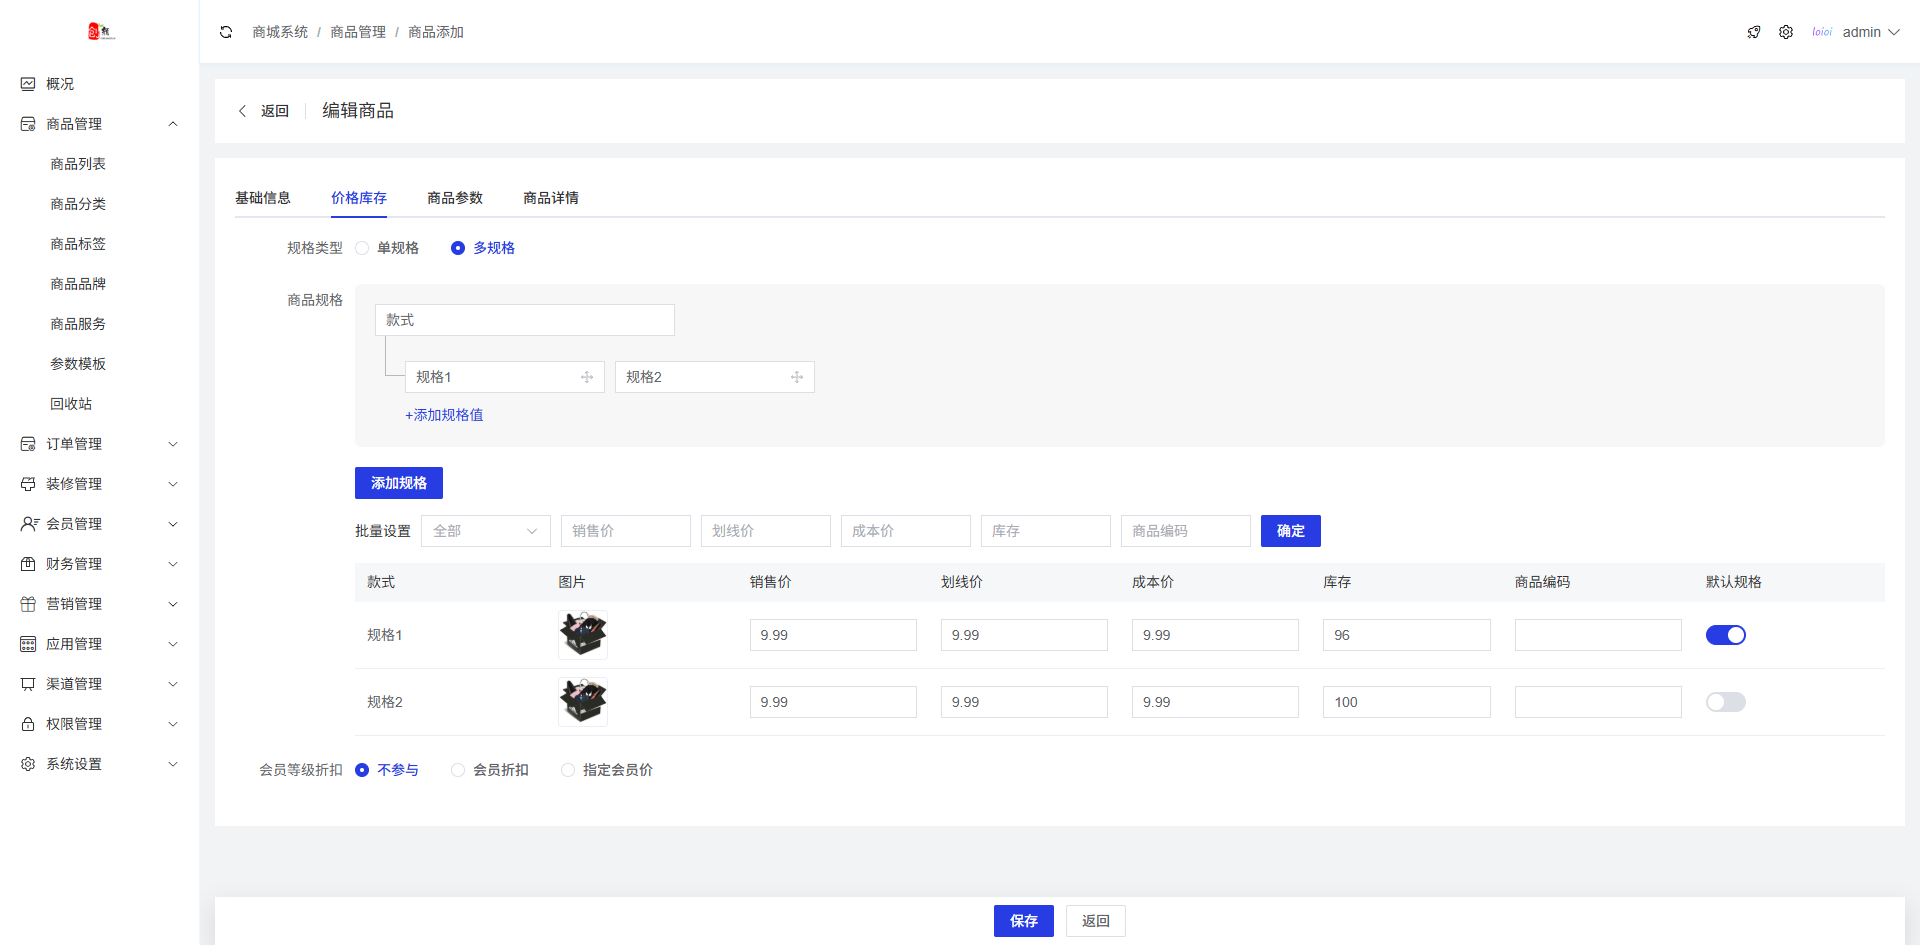Click the site logo in sidebar
This screenshot has height=945, width=1920.
click(x=101, y=31)
